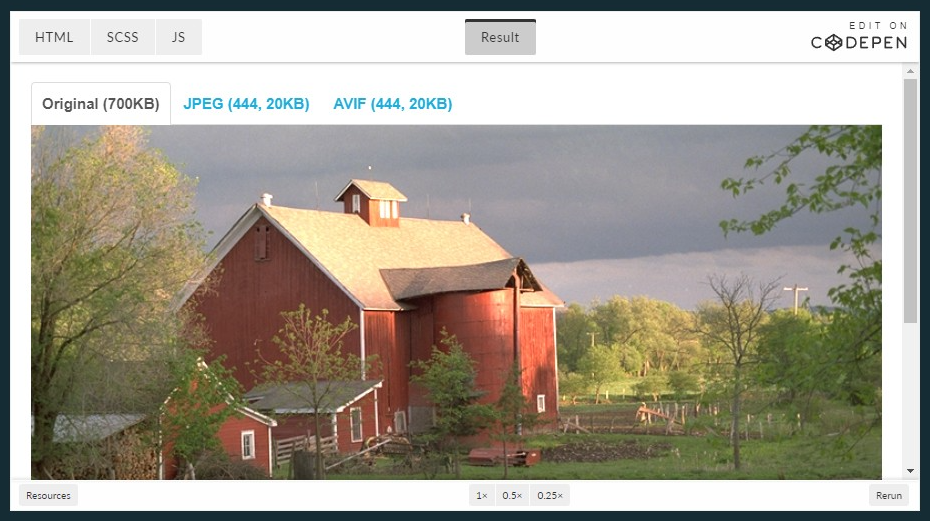Viewport: 930px width, 521px height.
Task: Click the CODEPEN wordmark
Action: pyautogui.click(x=859, y=43)
